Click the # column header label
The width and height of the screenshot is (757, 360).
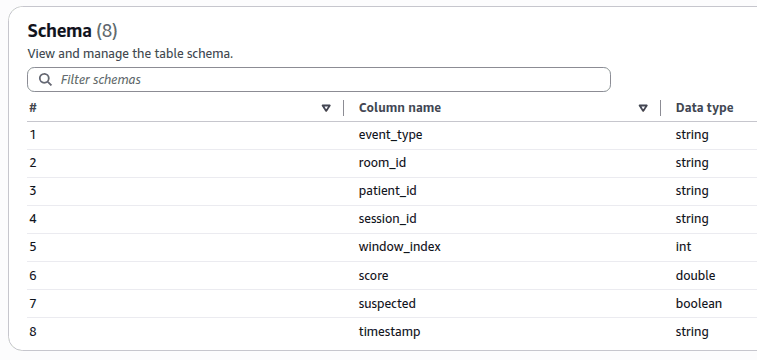click(33, 108)
